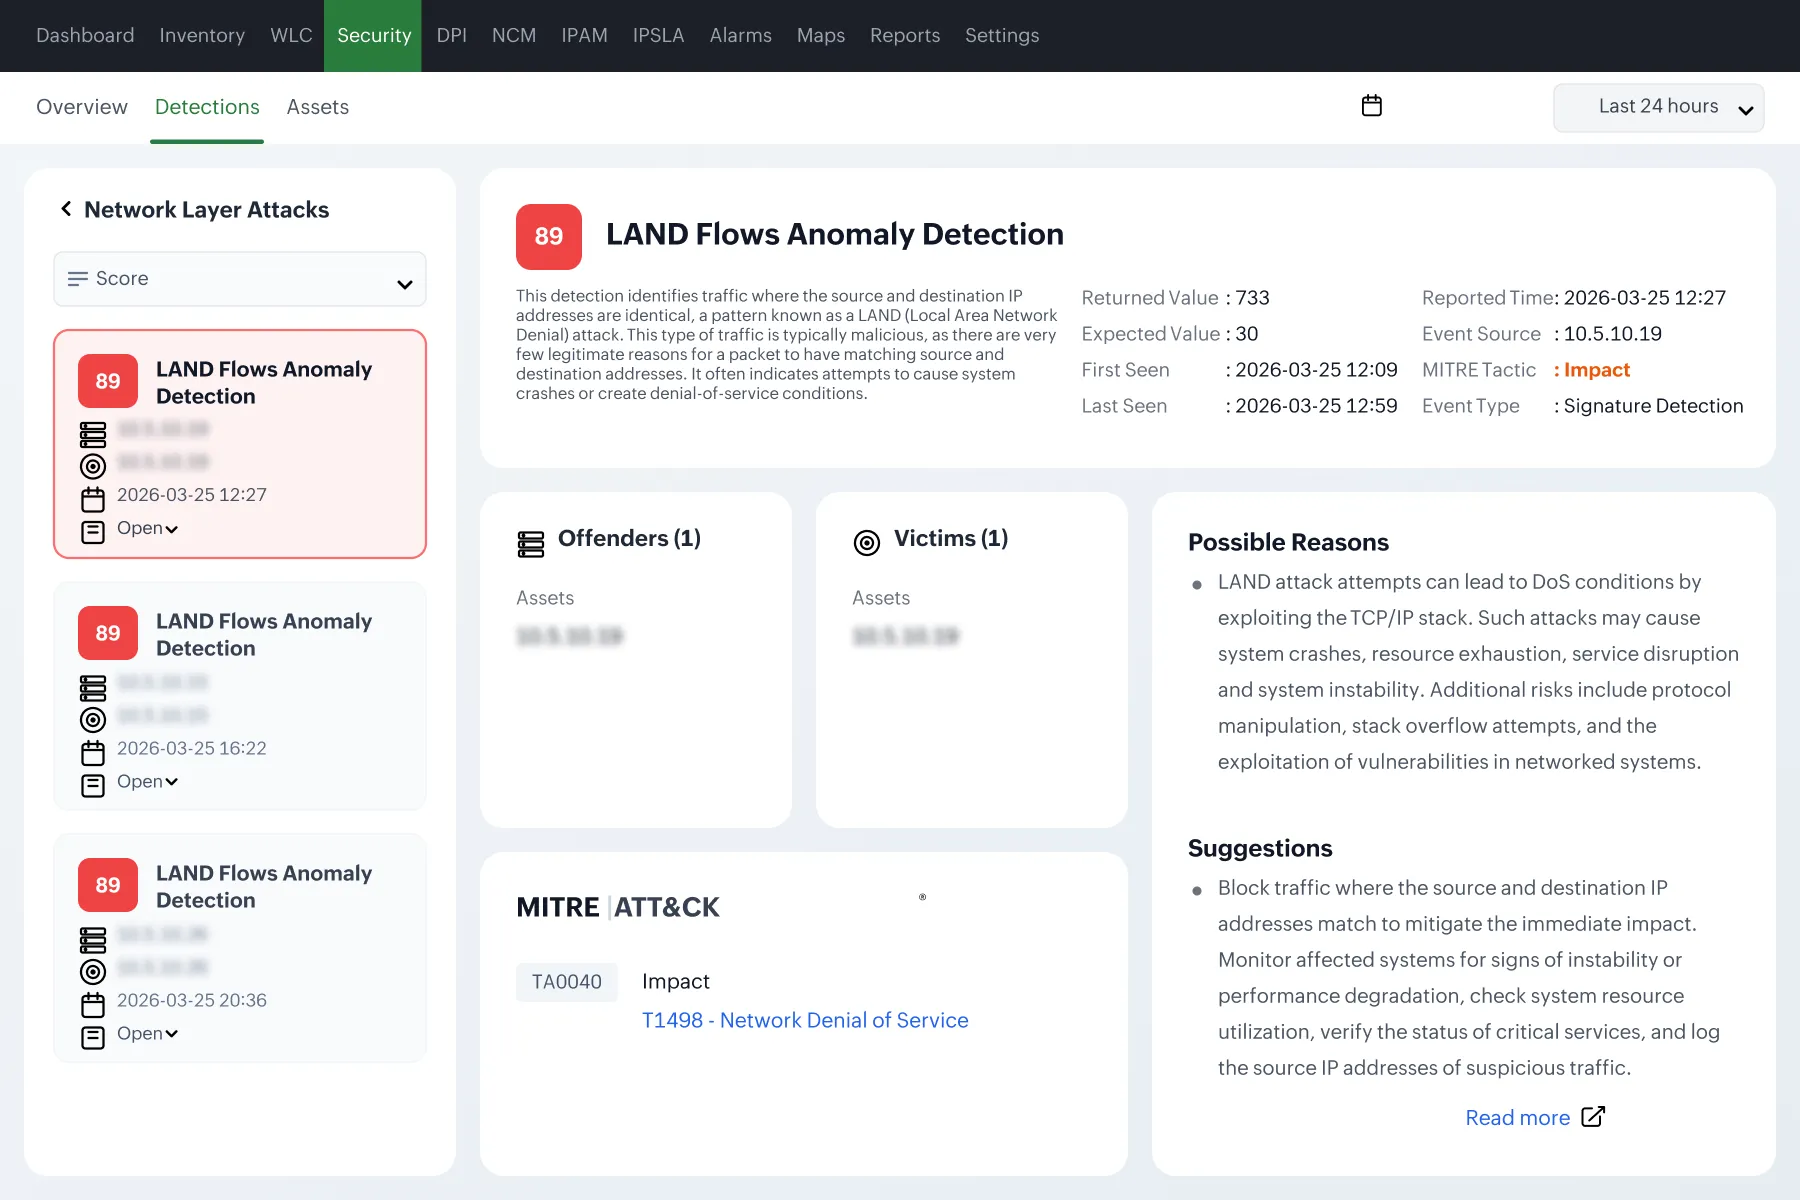Click the 89 score badge on the 16:22 card
This screenshot has width=1800, height=1200.
(108, 633)
